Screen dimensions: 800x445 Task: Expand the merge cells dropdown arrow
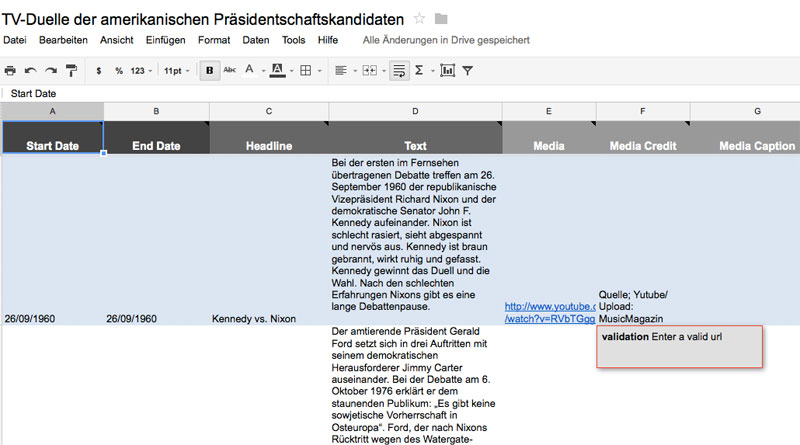click(x=384, y=71)
